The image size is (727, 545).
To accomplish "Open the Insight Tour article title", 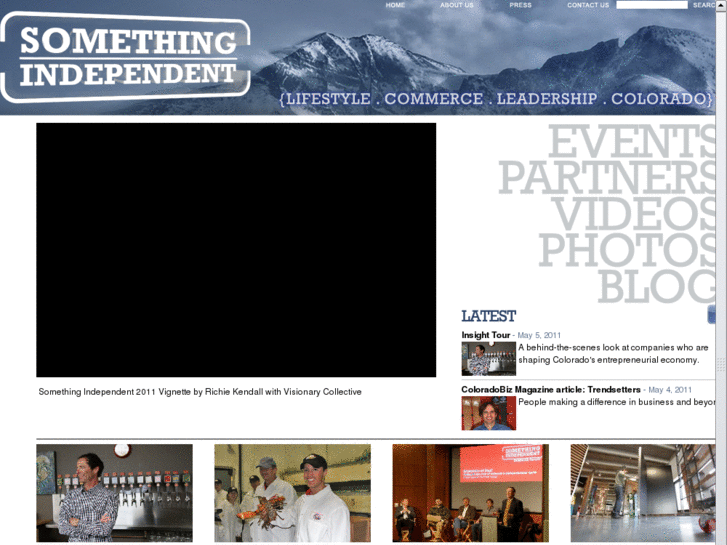I will [x=485, y=335].
